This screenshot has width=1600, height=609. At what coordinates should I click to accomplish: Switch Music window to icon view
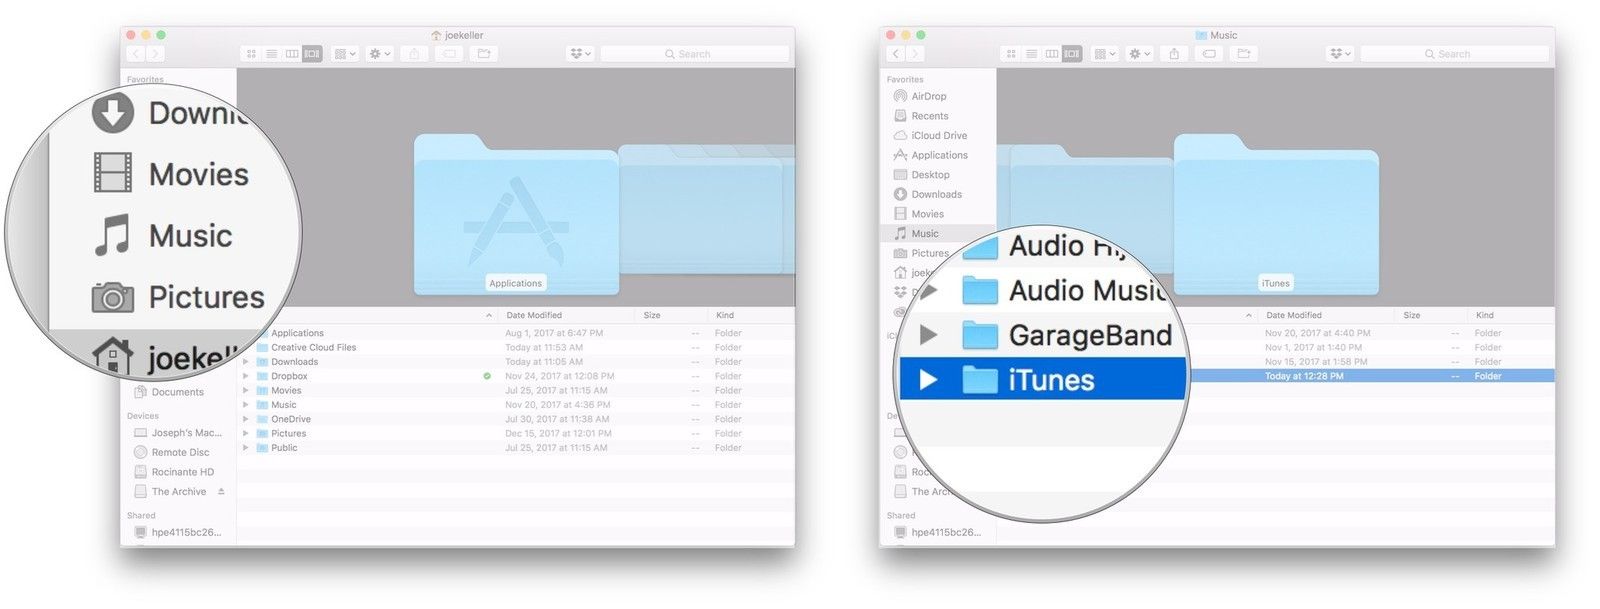(x=1011, y=54)
